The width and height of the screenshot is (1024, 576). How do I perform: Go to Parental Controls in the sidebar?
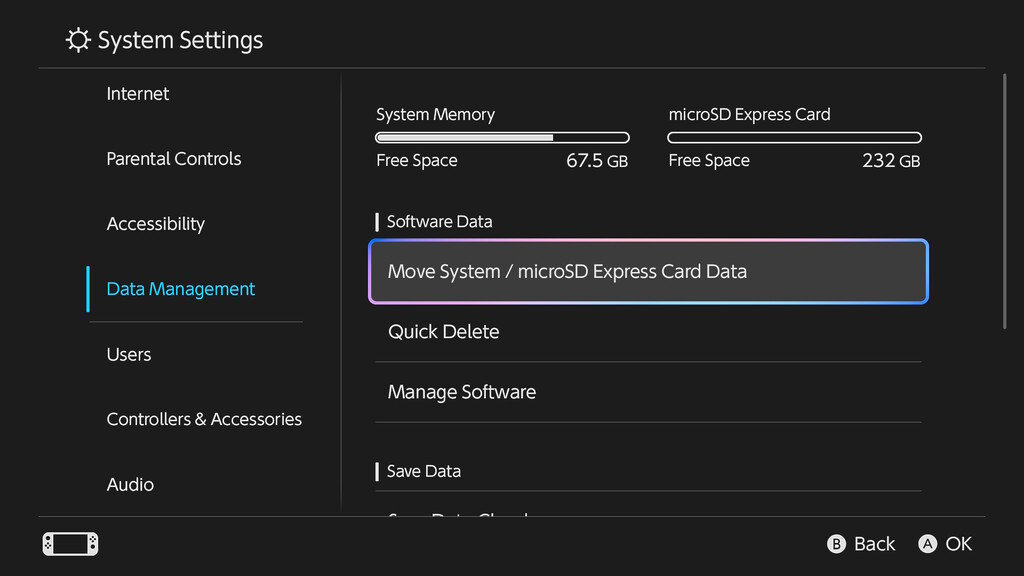(x=174, y=159)
